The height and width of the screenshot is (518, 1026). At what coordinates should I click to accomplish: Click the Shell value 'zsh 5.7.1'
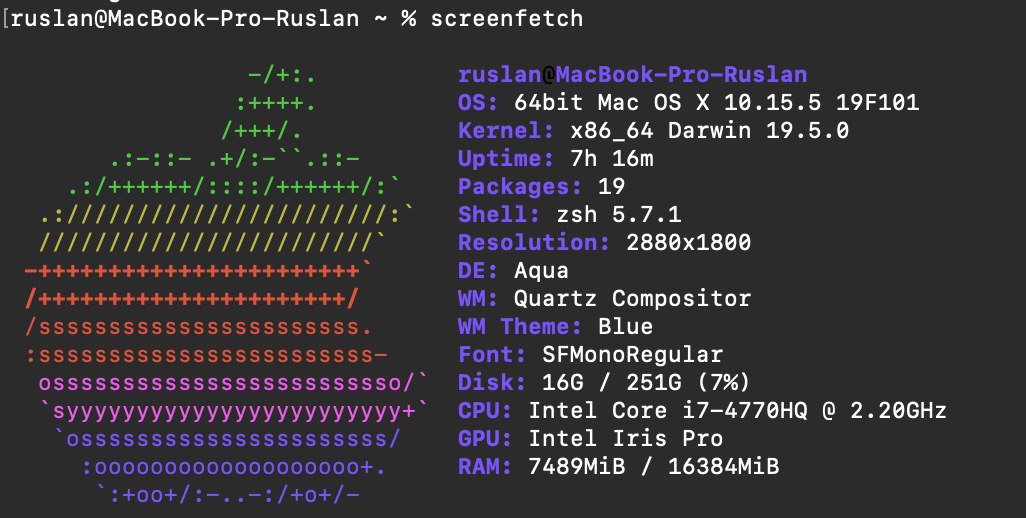[619, 215]
